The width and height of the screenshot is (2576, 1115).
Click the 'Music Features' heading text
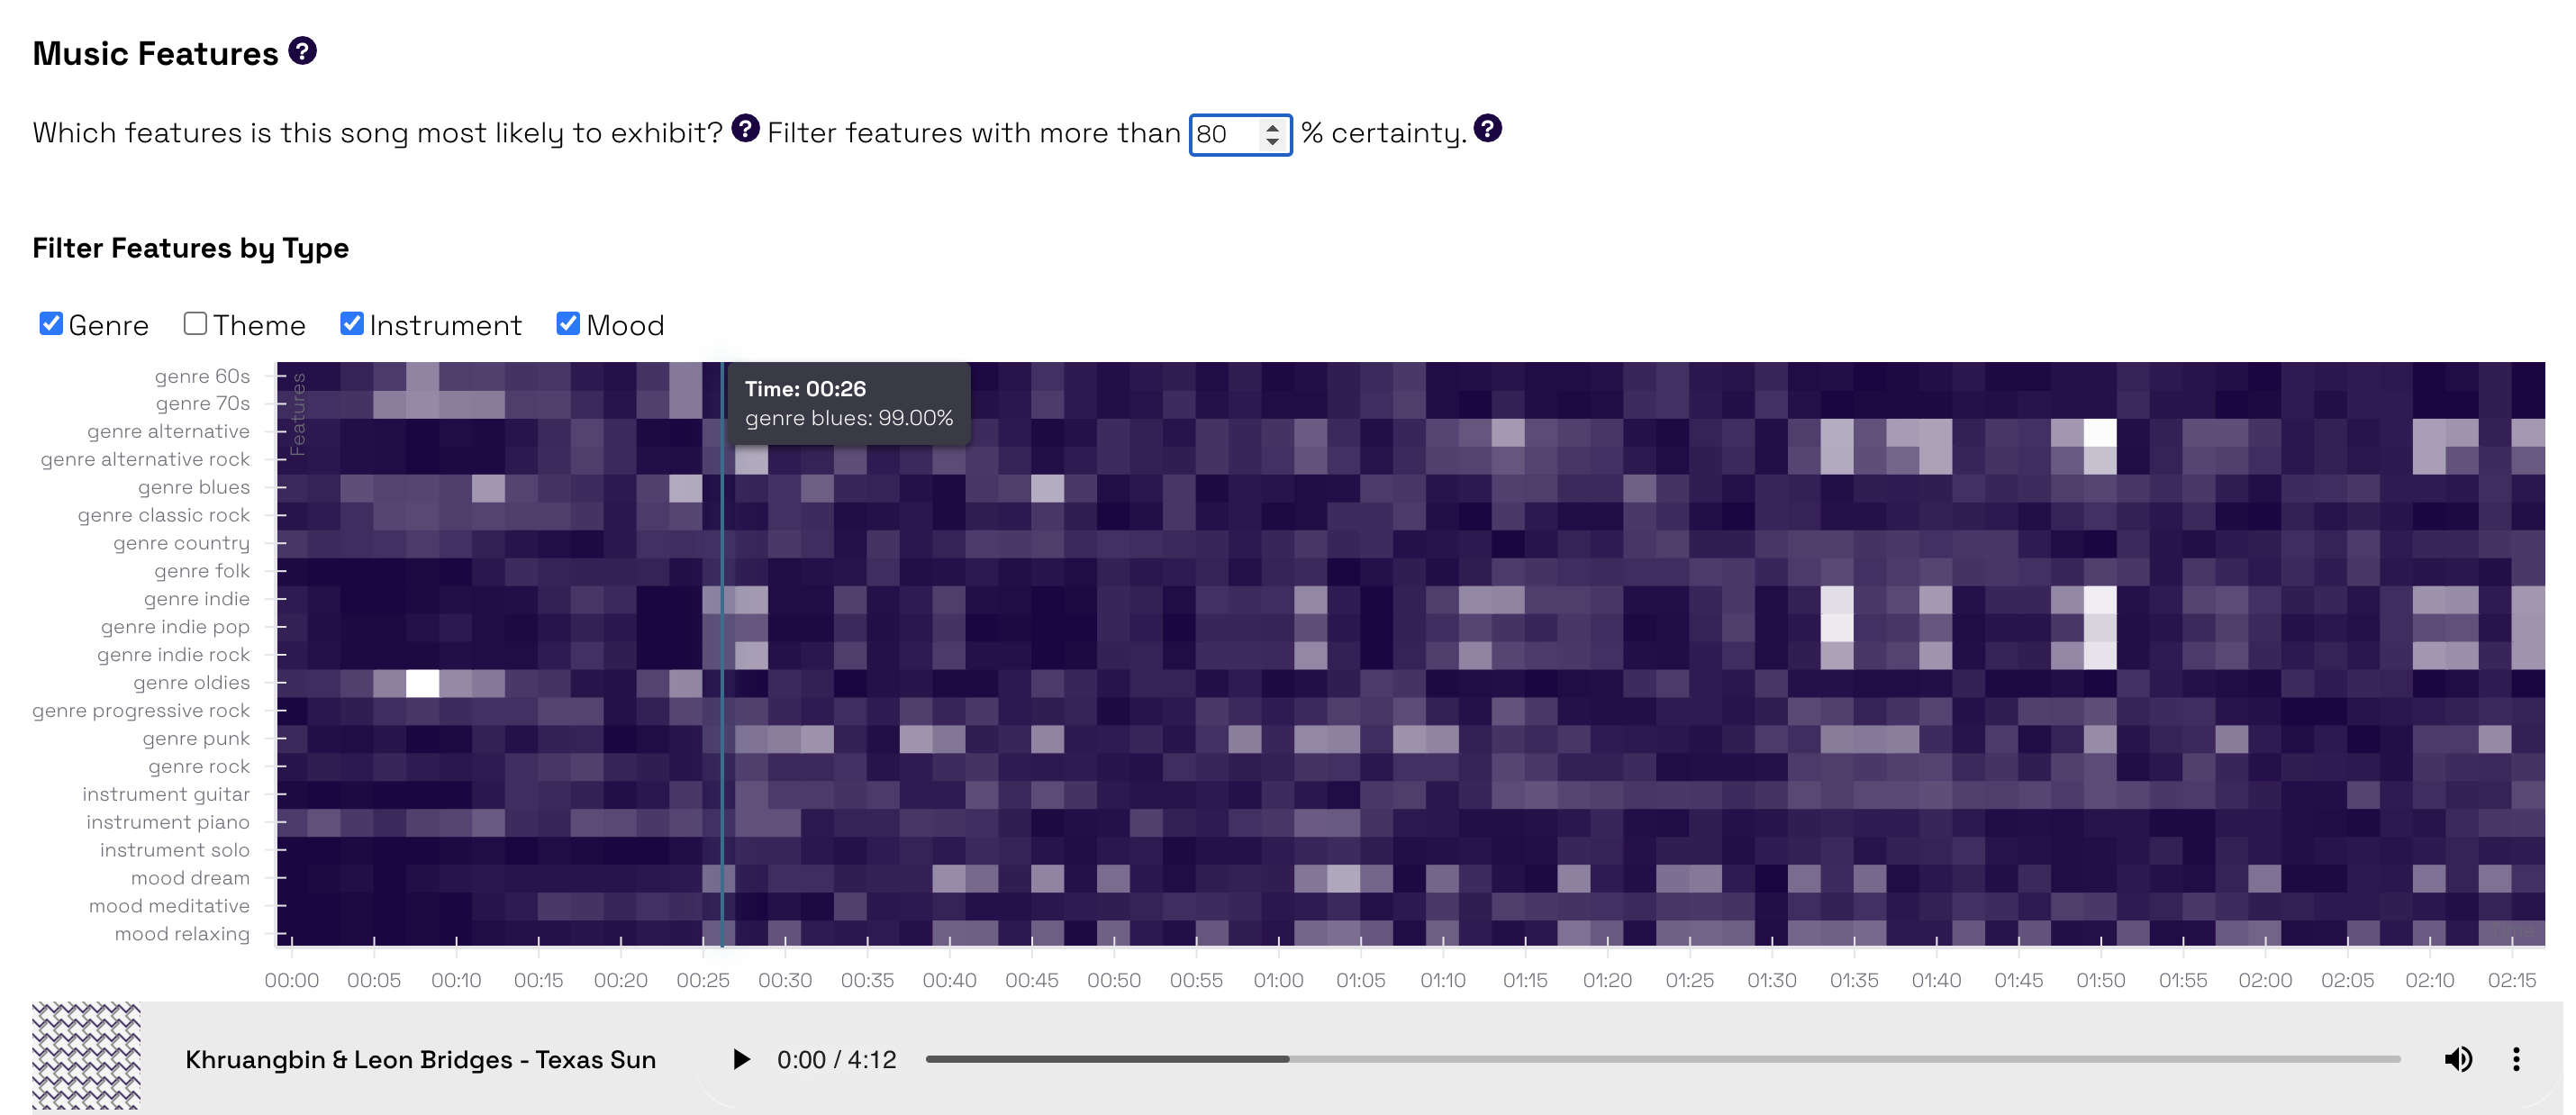coord(155,53)
